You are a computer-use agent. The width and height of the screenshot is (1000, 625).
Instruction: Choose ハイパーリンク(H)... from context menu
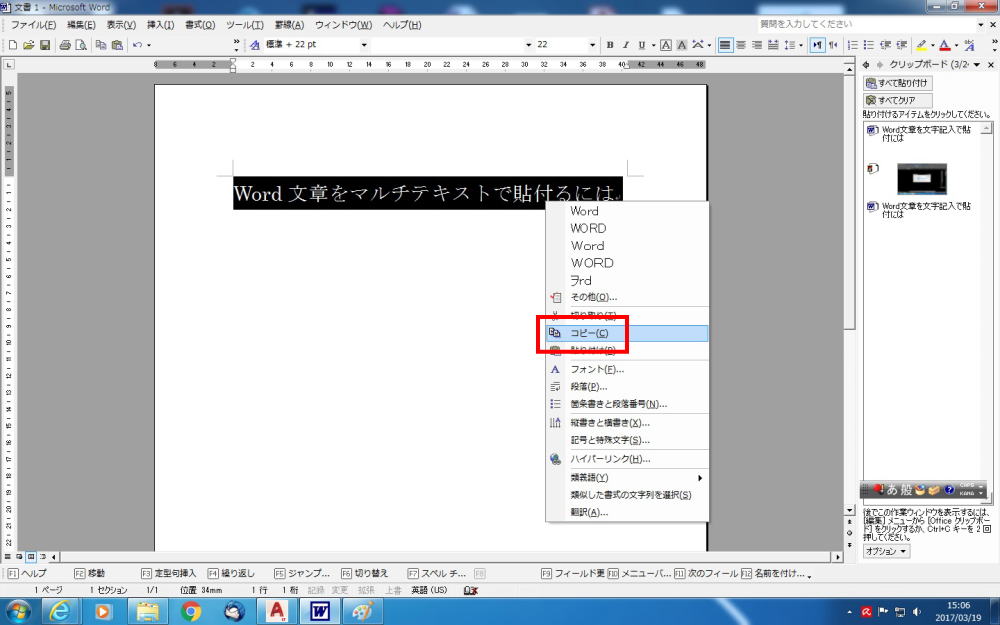627,459
